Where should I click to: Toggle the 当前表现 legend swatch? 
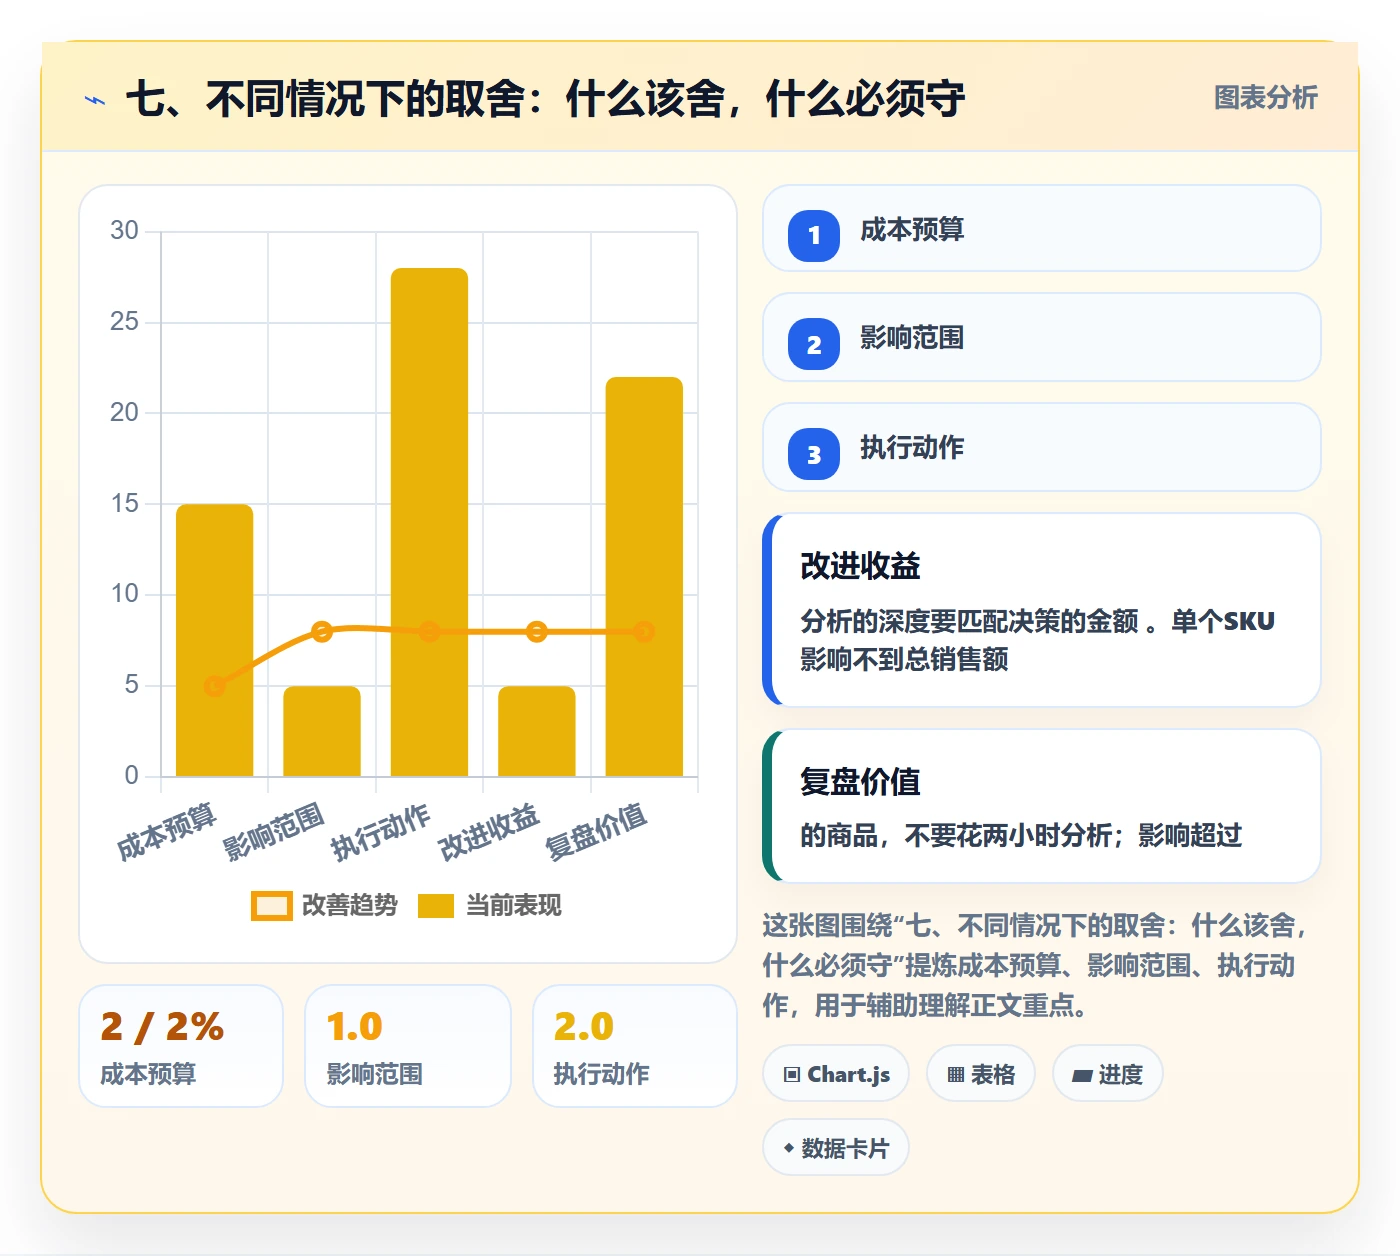[x=436, y=905]
